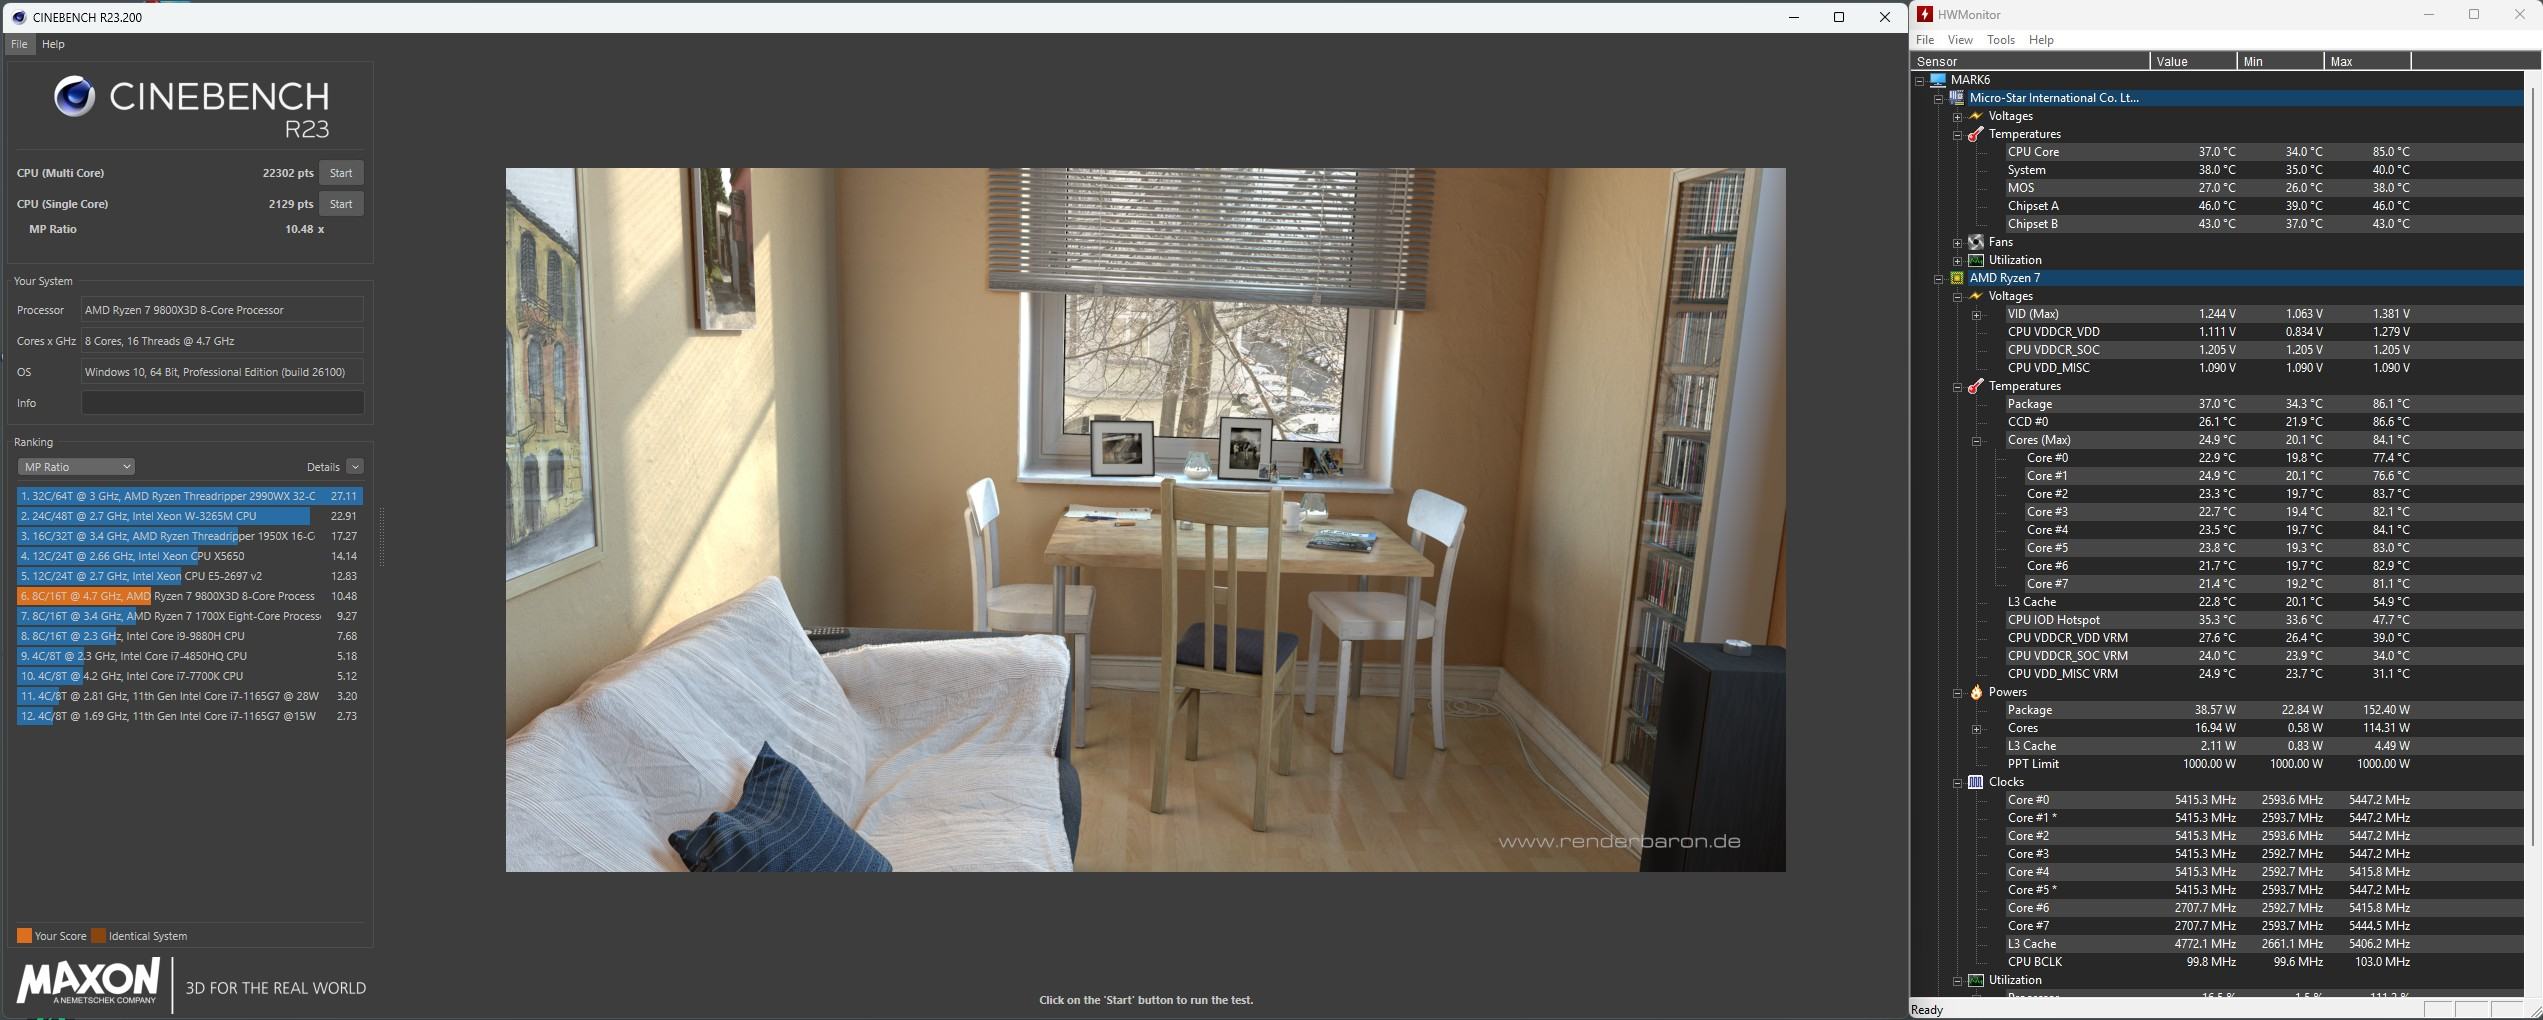The height and width of the screenshot is (1020, 2543).
Task: Open HWMonitor Tools menu
Action: (x=2000, y=40)
